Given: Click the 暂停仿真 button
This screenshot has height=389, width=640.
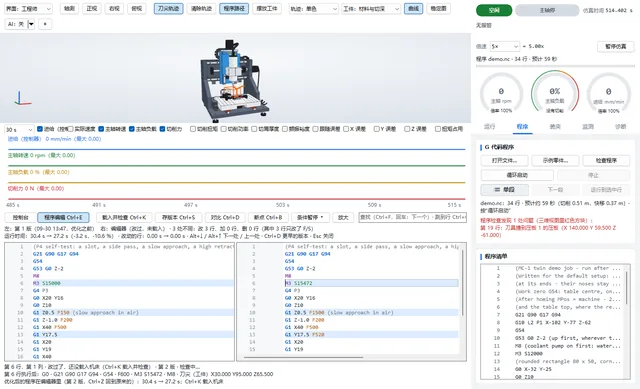Looking at the screenshot, I should click(616, 47).
